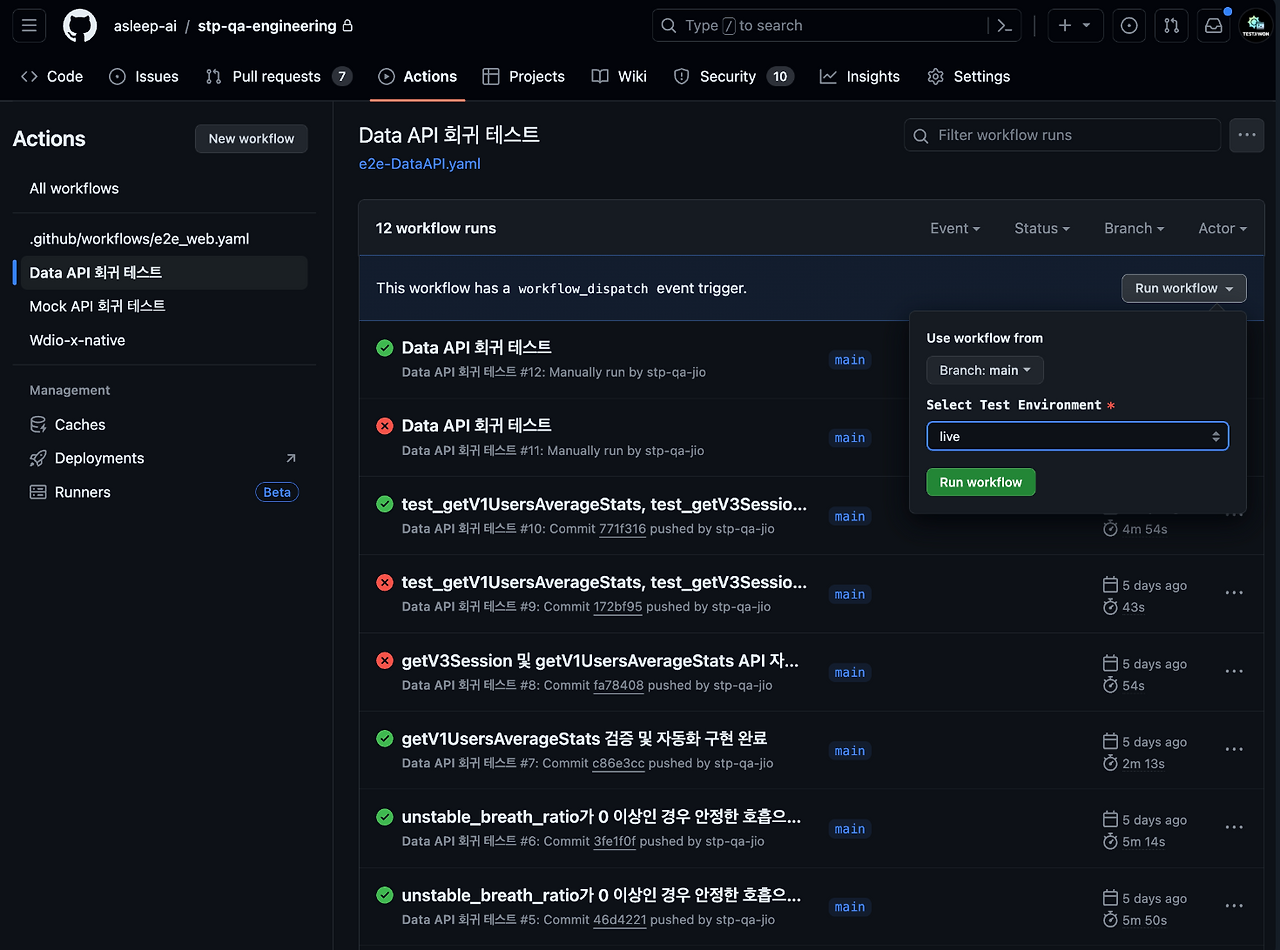The width and height of the screenshot is (1280, 950).
Task: Click success status icon of run #7
Action: [x=385, y=738]
